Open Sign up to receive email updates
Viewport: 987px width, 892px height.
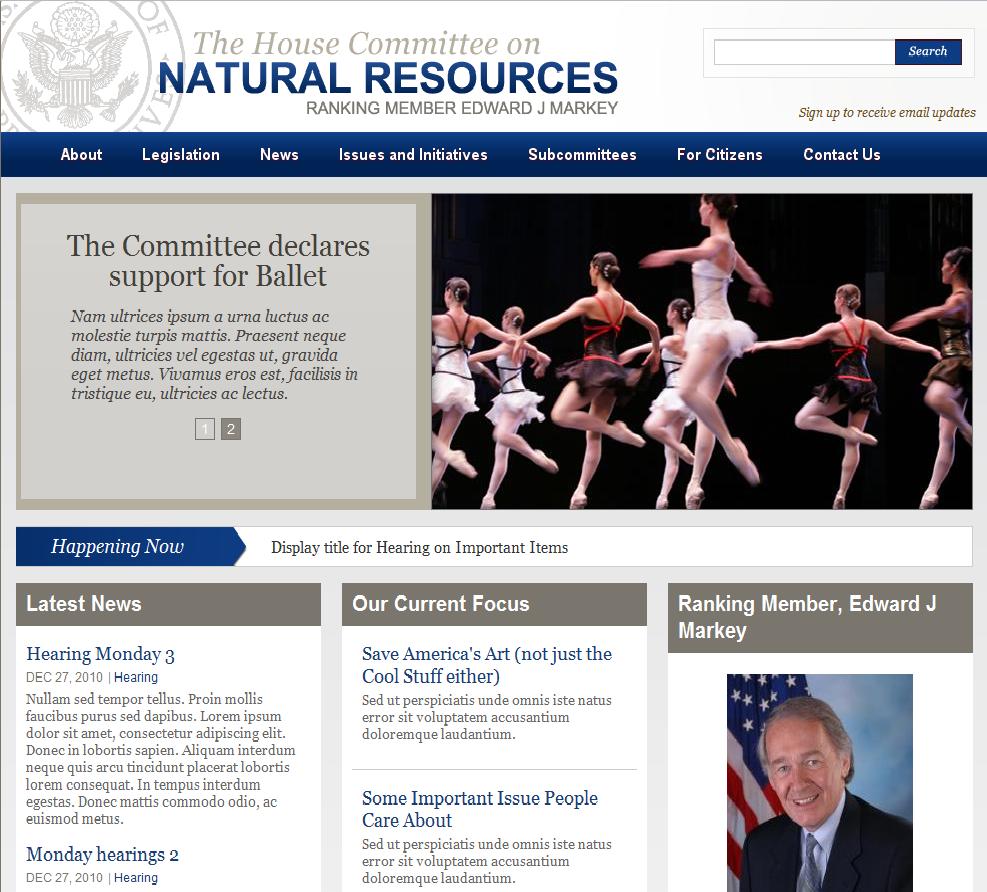pos(886,113)
